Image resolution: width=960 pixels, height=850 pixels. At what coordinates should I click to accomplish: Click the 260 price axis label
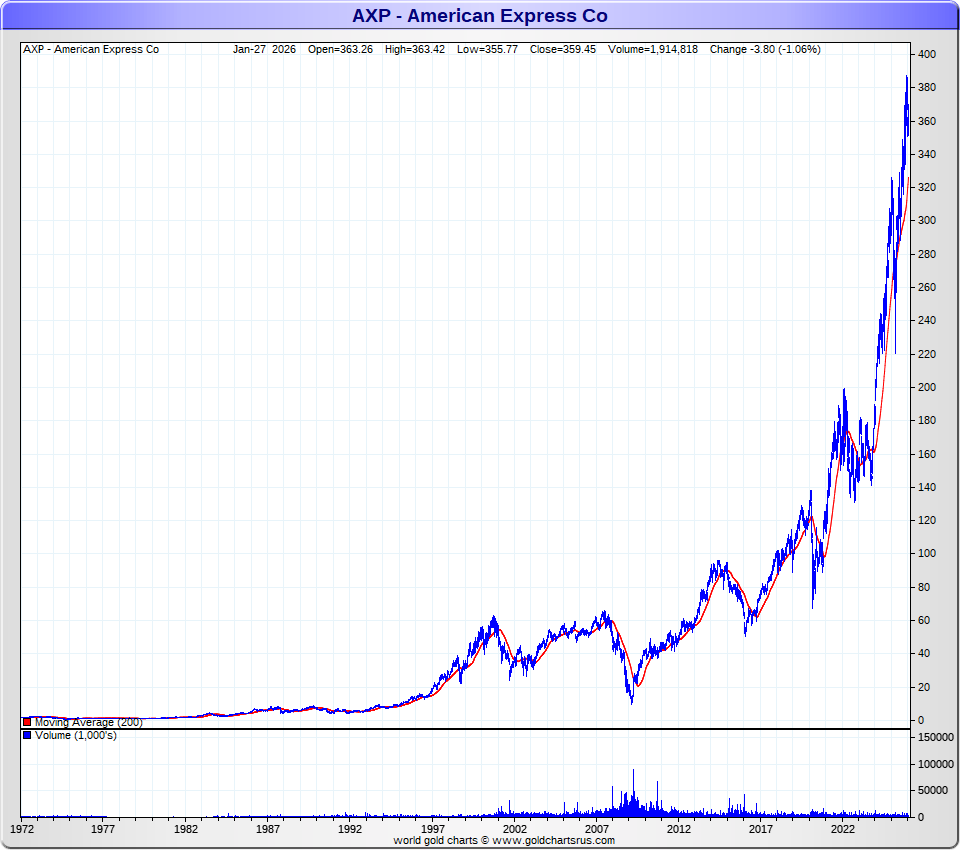click(927, 287)
